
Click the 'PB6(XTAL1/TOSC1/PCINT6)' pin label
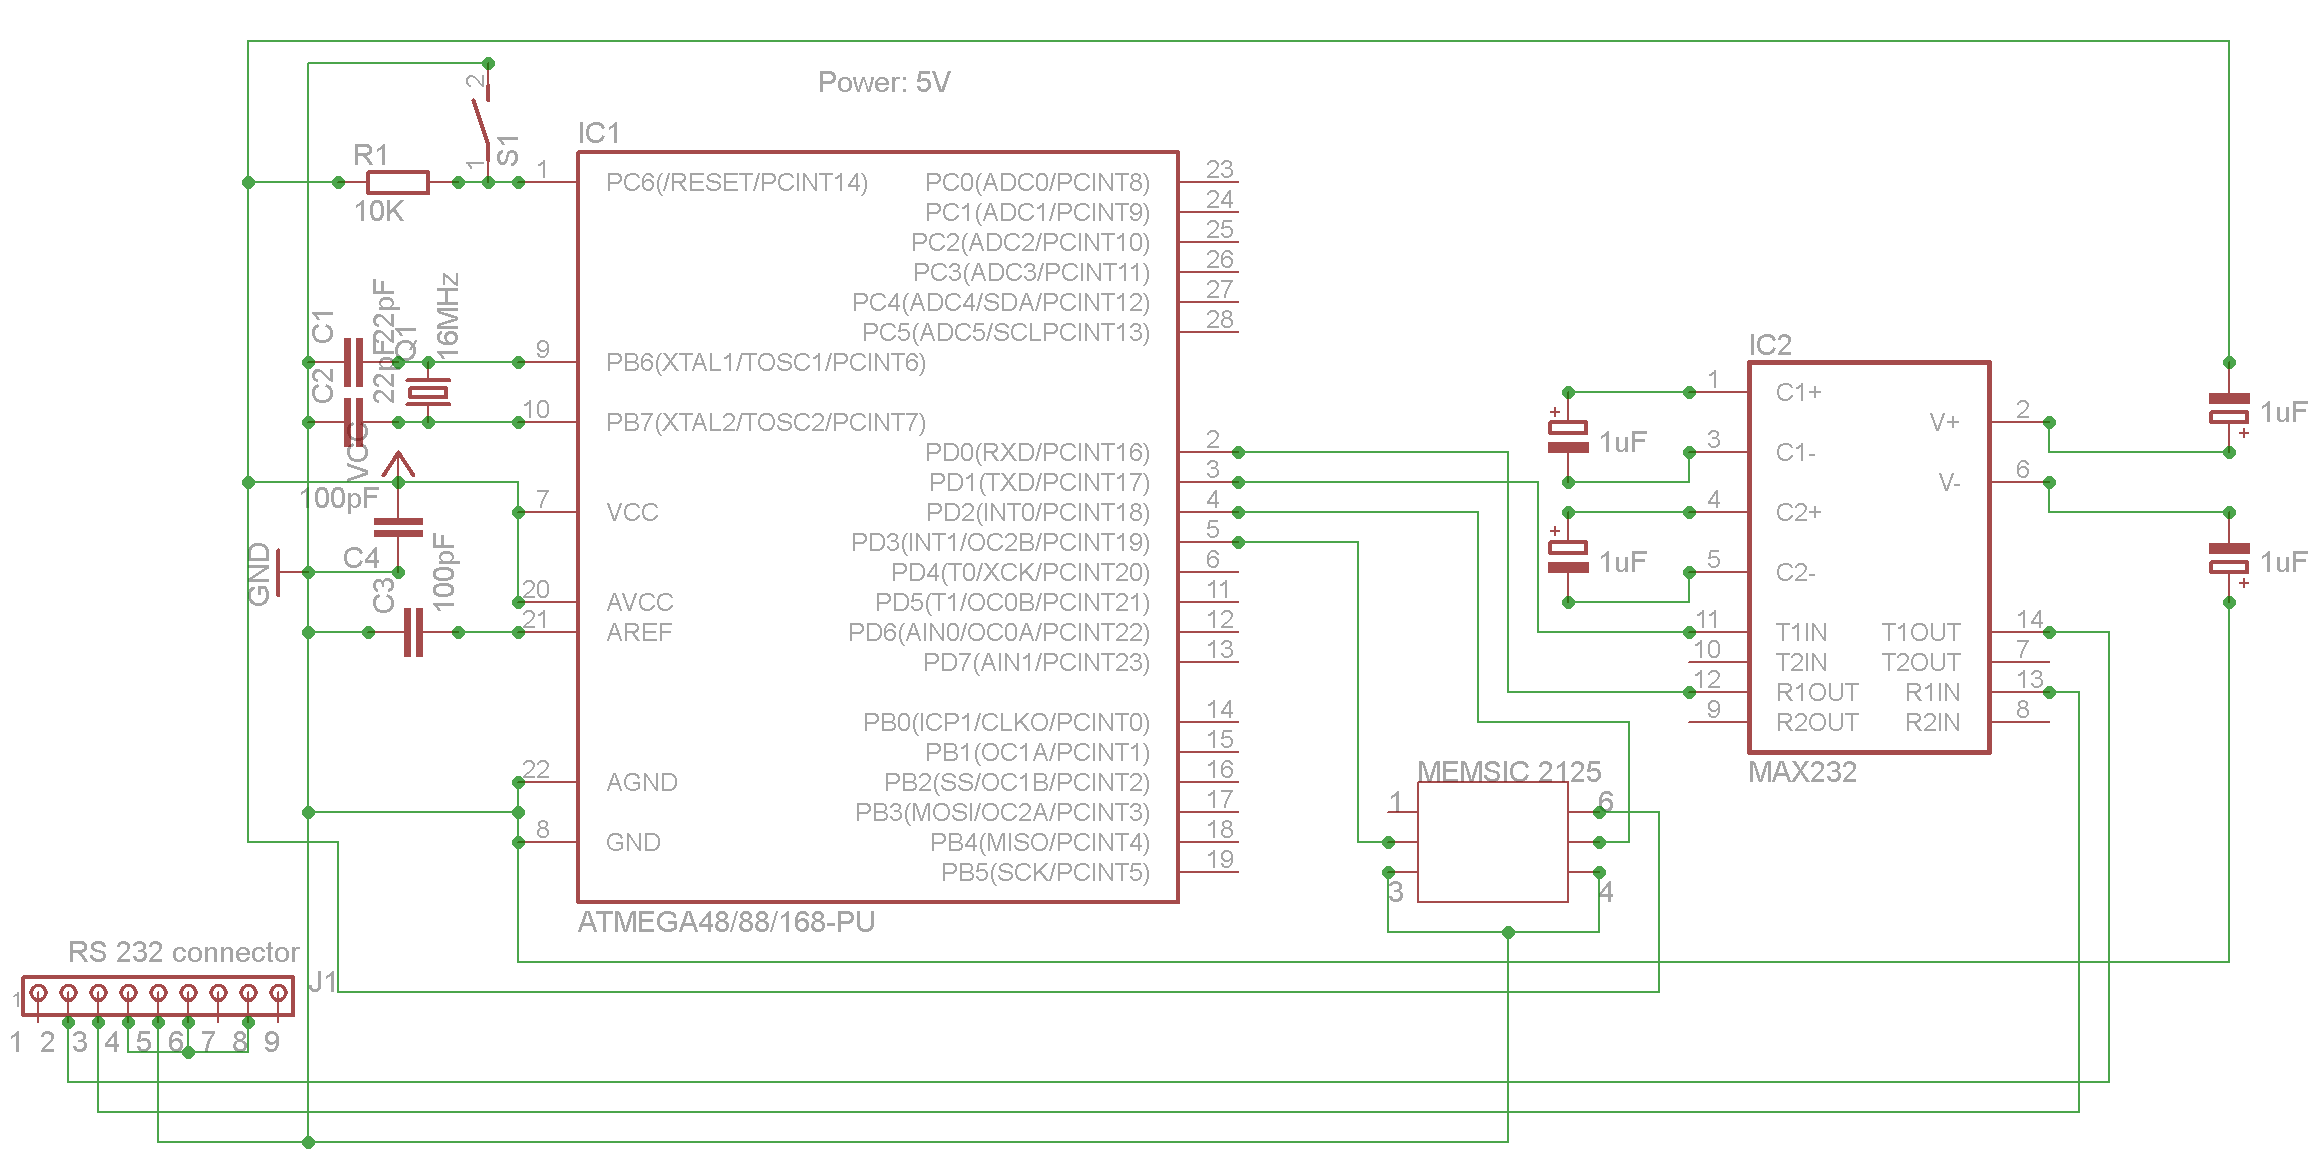(766, 362)
